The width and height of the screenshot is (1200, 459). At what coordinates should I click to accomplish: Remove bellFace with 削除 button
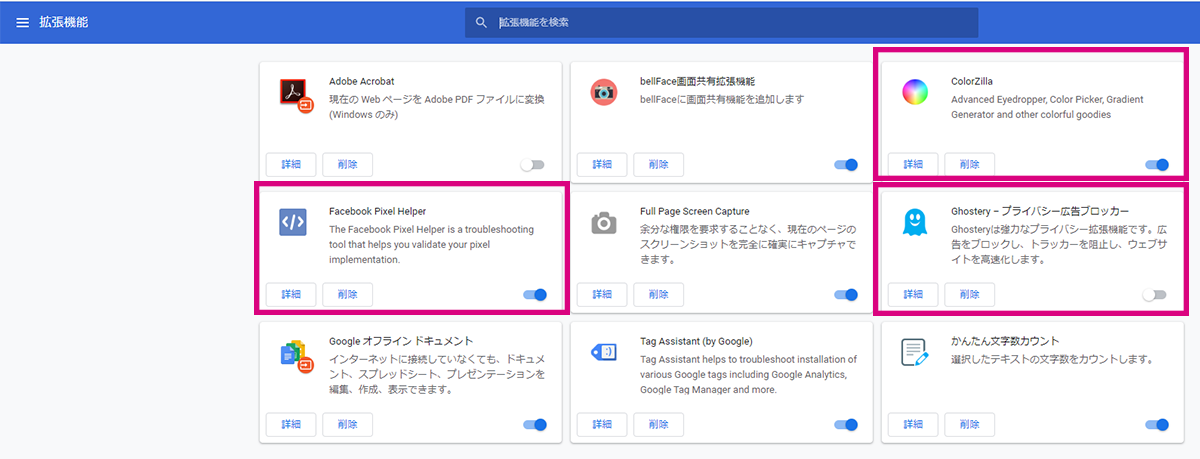[659, 165]
